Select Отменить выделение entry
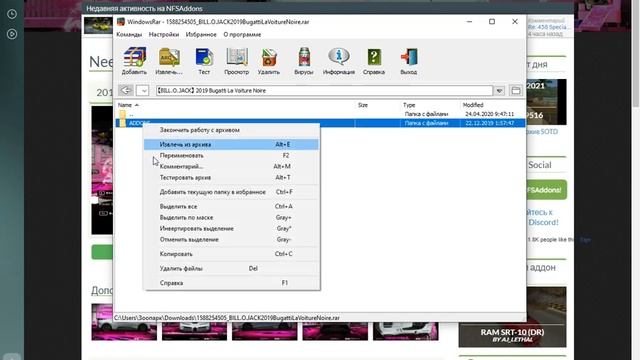This screenshot has height=360, width=640. [x=231, y=240]
